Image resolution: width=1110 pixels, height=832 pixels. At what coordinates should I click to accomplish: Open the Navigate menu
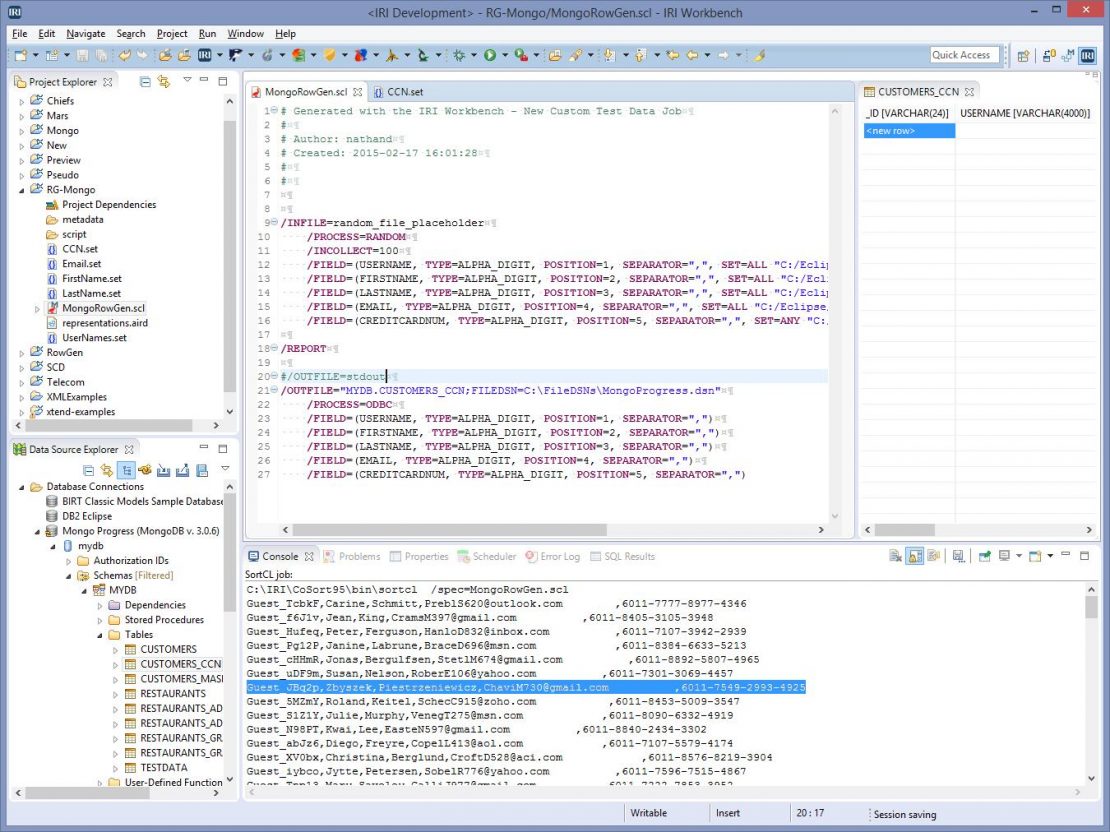[x=86, y=33]
